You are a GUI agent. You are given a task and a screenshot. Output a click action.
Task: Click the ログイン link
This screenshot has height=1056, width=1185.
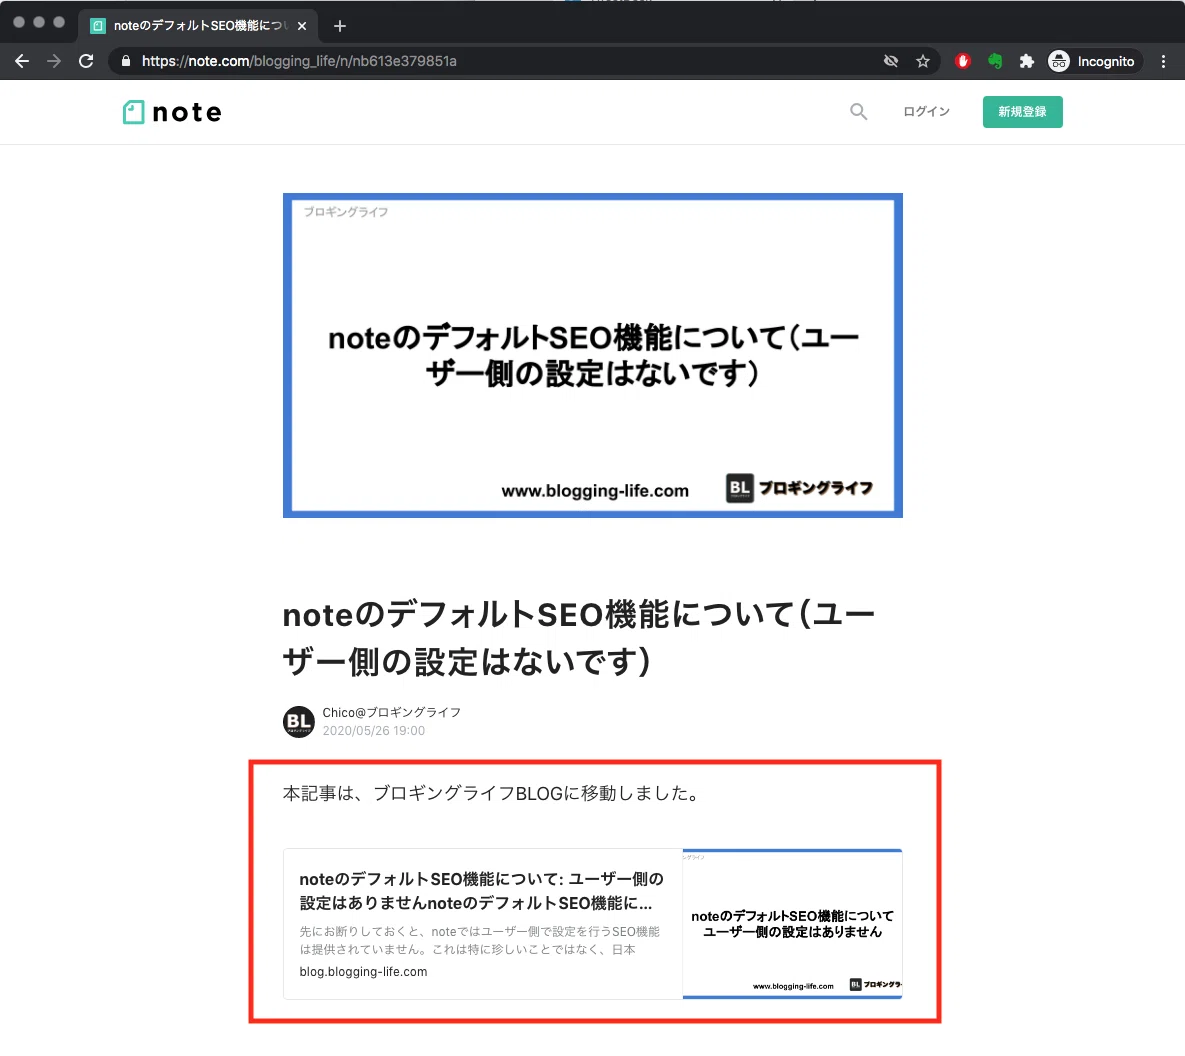tap(927, 111)
